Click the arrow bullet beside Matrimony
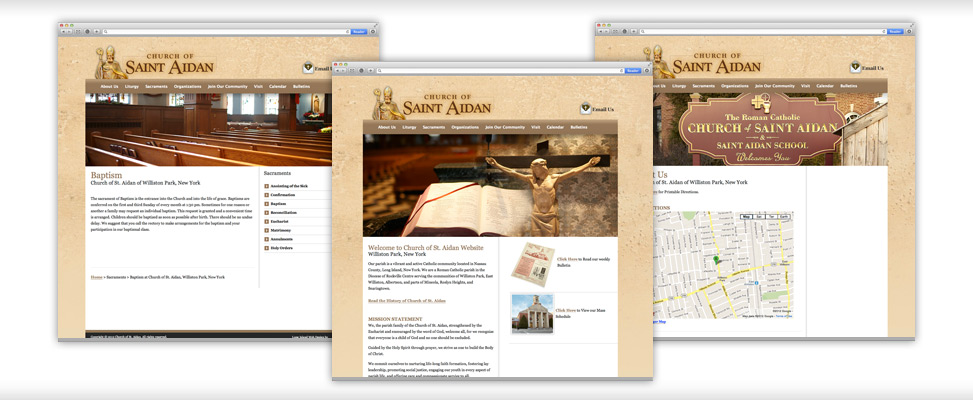The width and height of the screenshot is (973, 400). click(266, 230)
